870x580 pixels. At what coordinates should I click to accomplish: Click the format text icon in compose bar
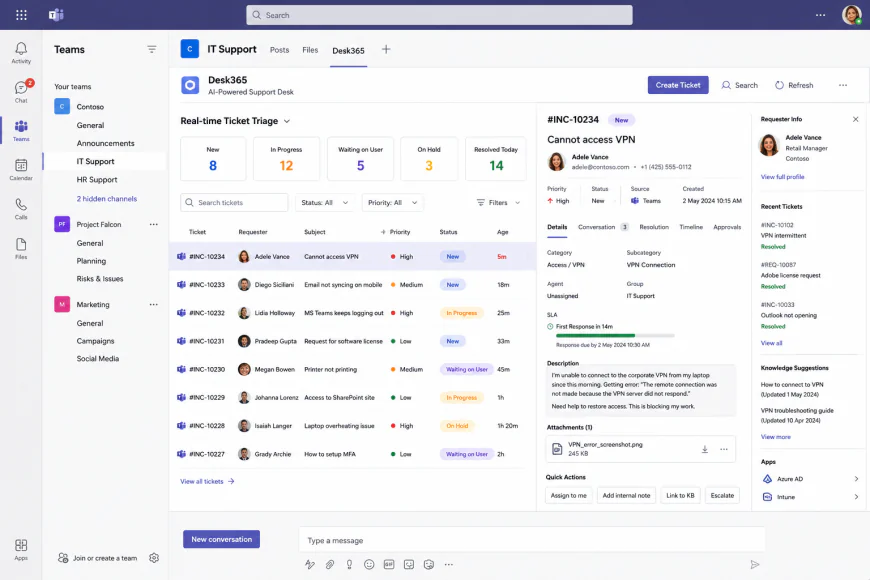(310, 564)
